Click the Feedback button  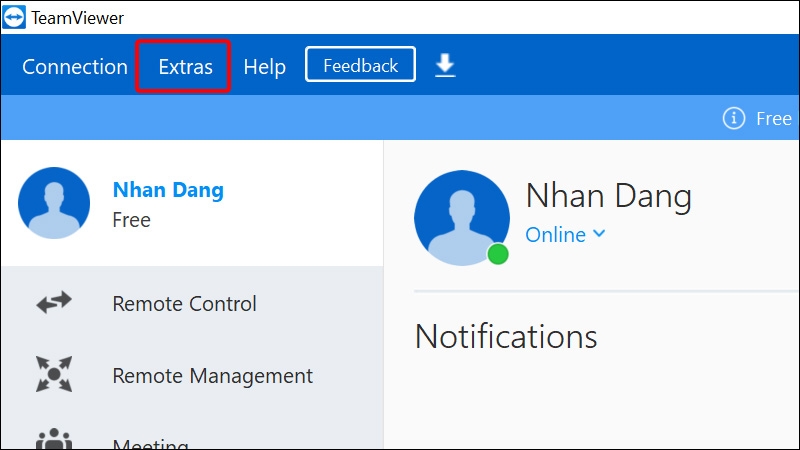click(x=360, y=64)
